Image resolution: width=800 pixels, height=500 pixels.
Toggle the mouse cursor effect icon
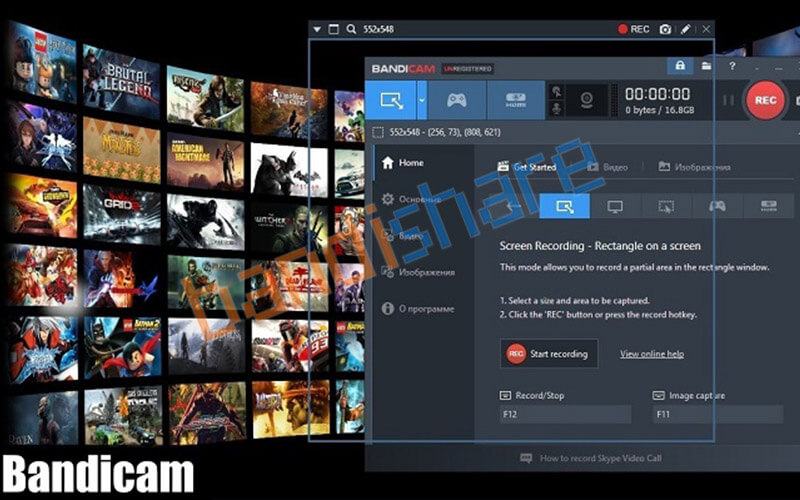pyautogui.click(x=557, y=92)
